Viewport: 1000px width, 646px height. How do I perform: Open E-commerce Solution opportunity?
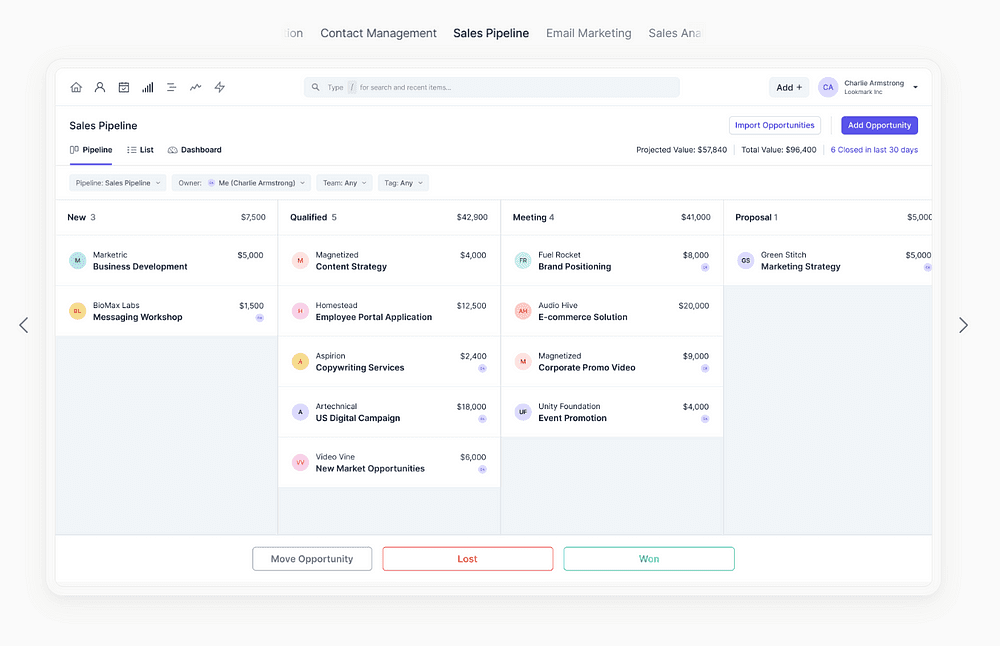pyautogui.click(x=612, y=311)
